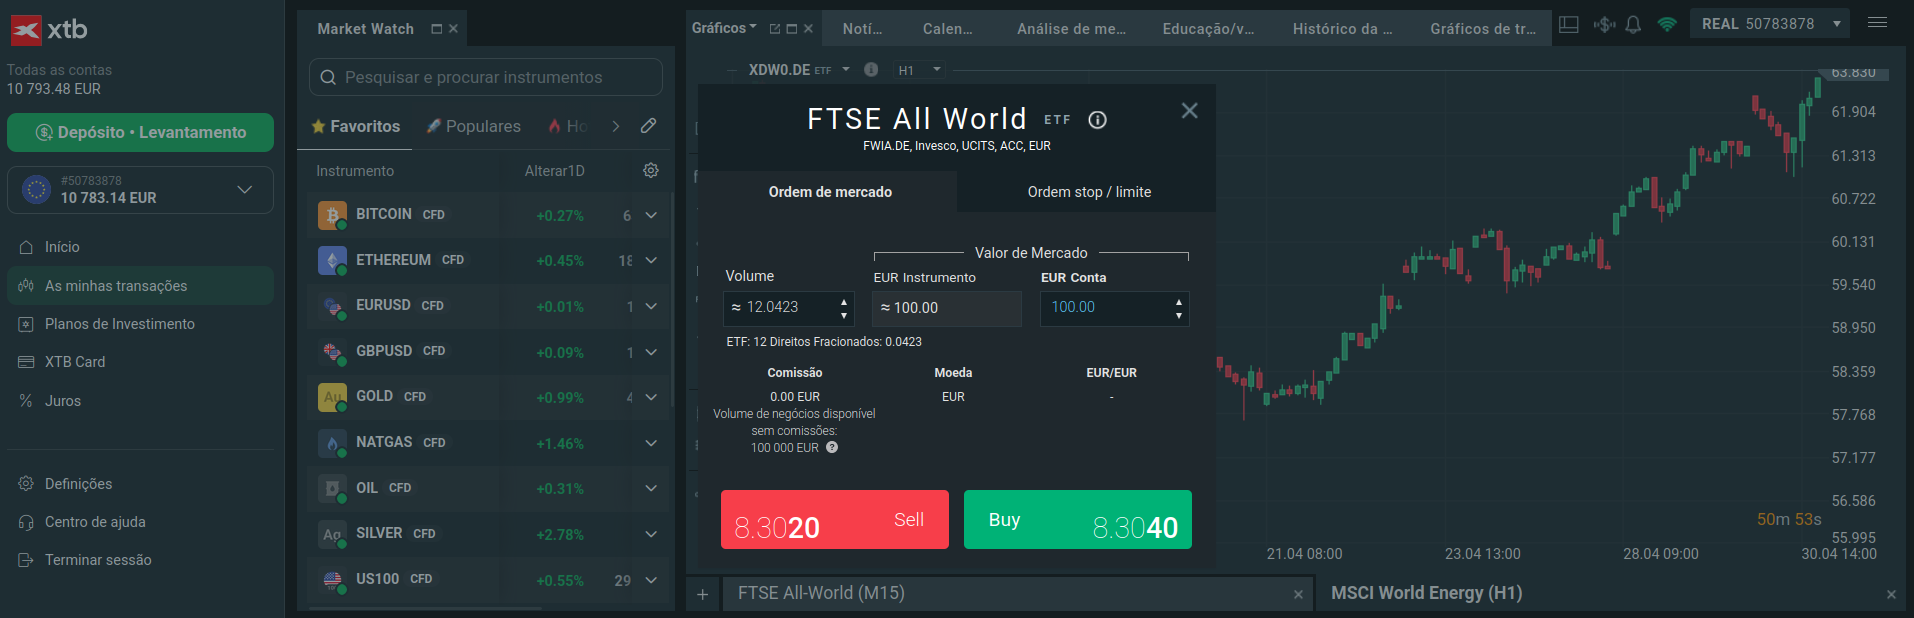
Task: Expand the OIL row chevron
Action: click(651, 488)
